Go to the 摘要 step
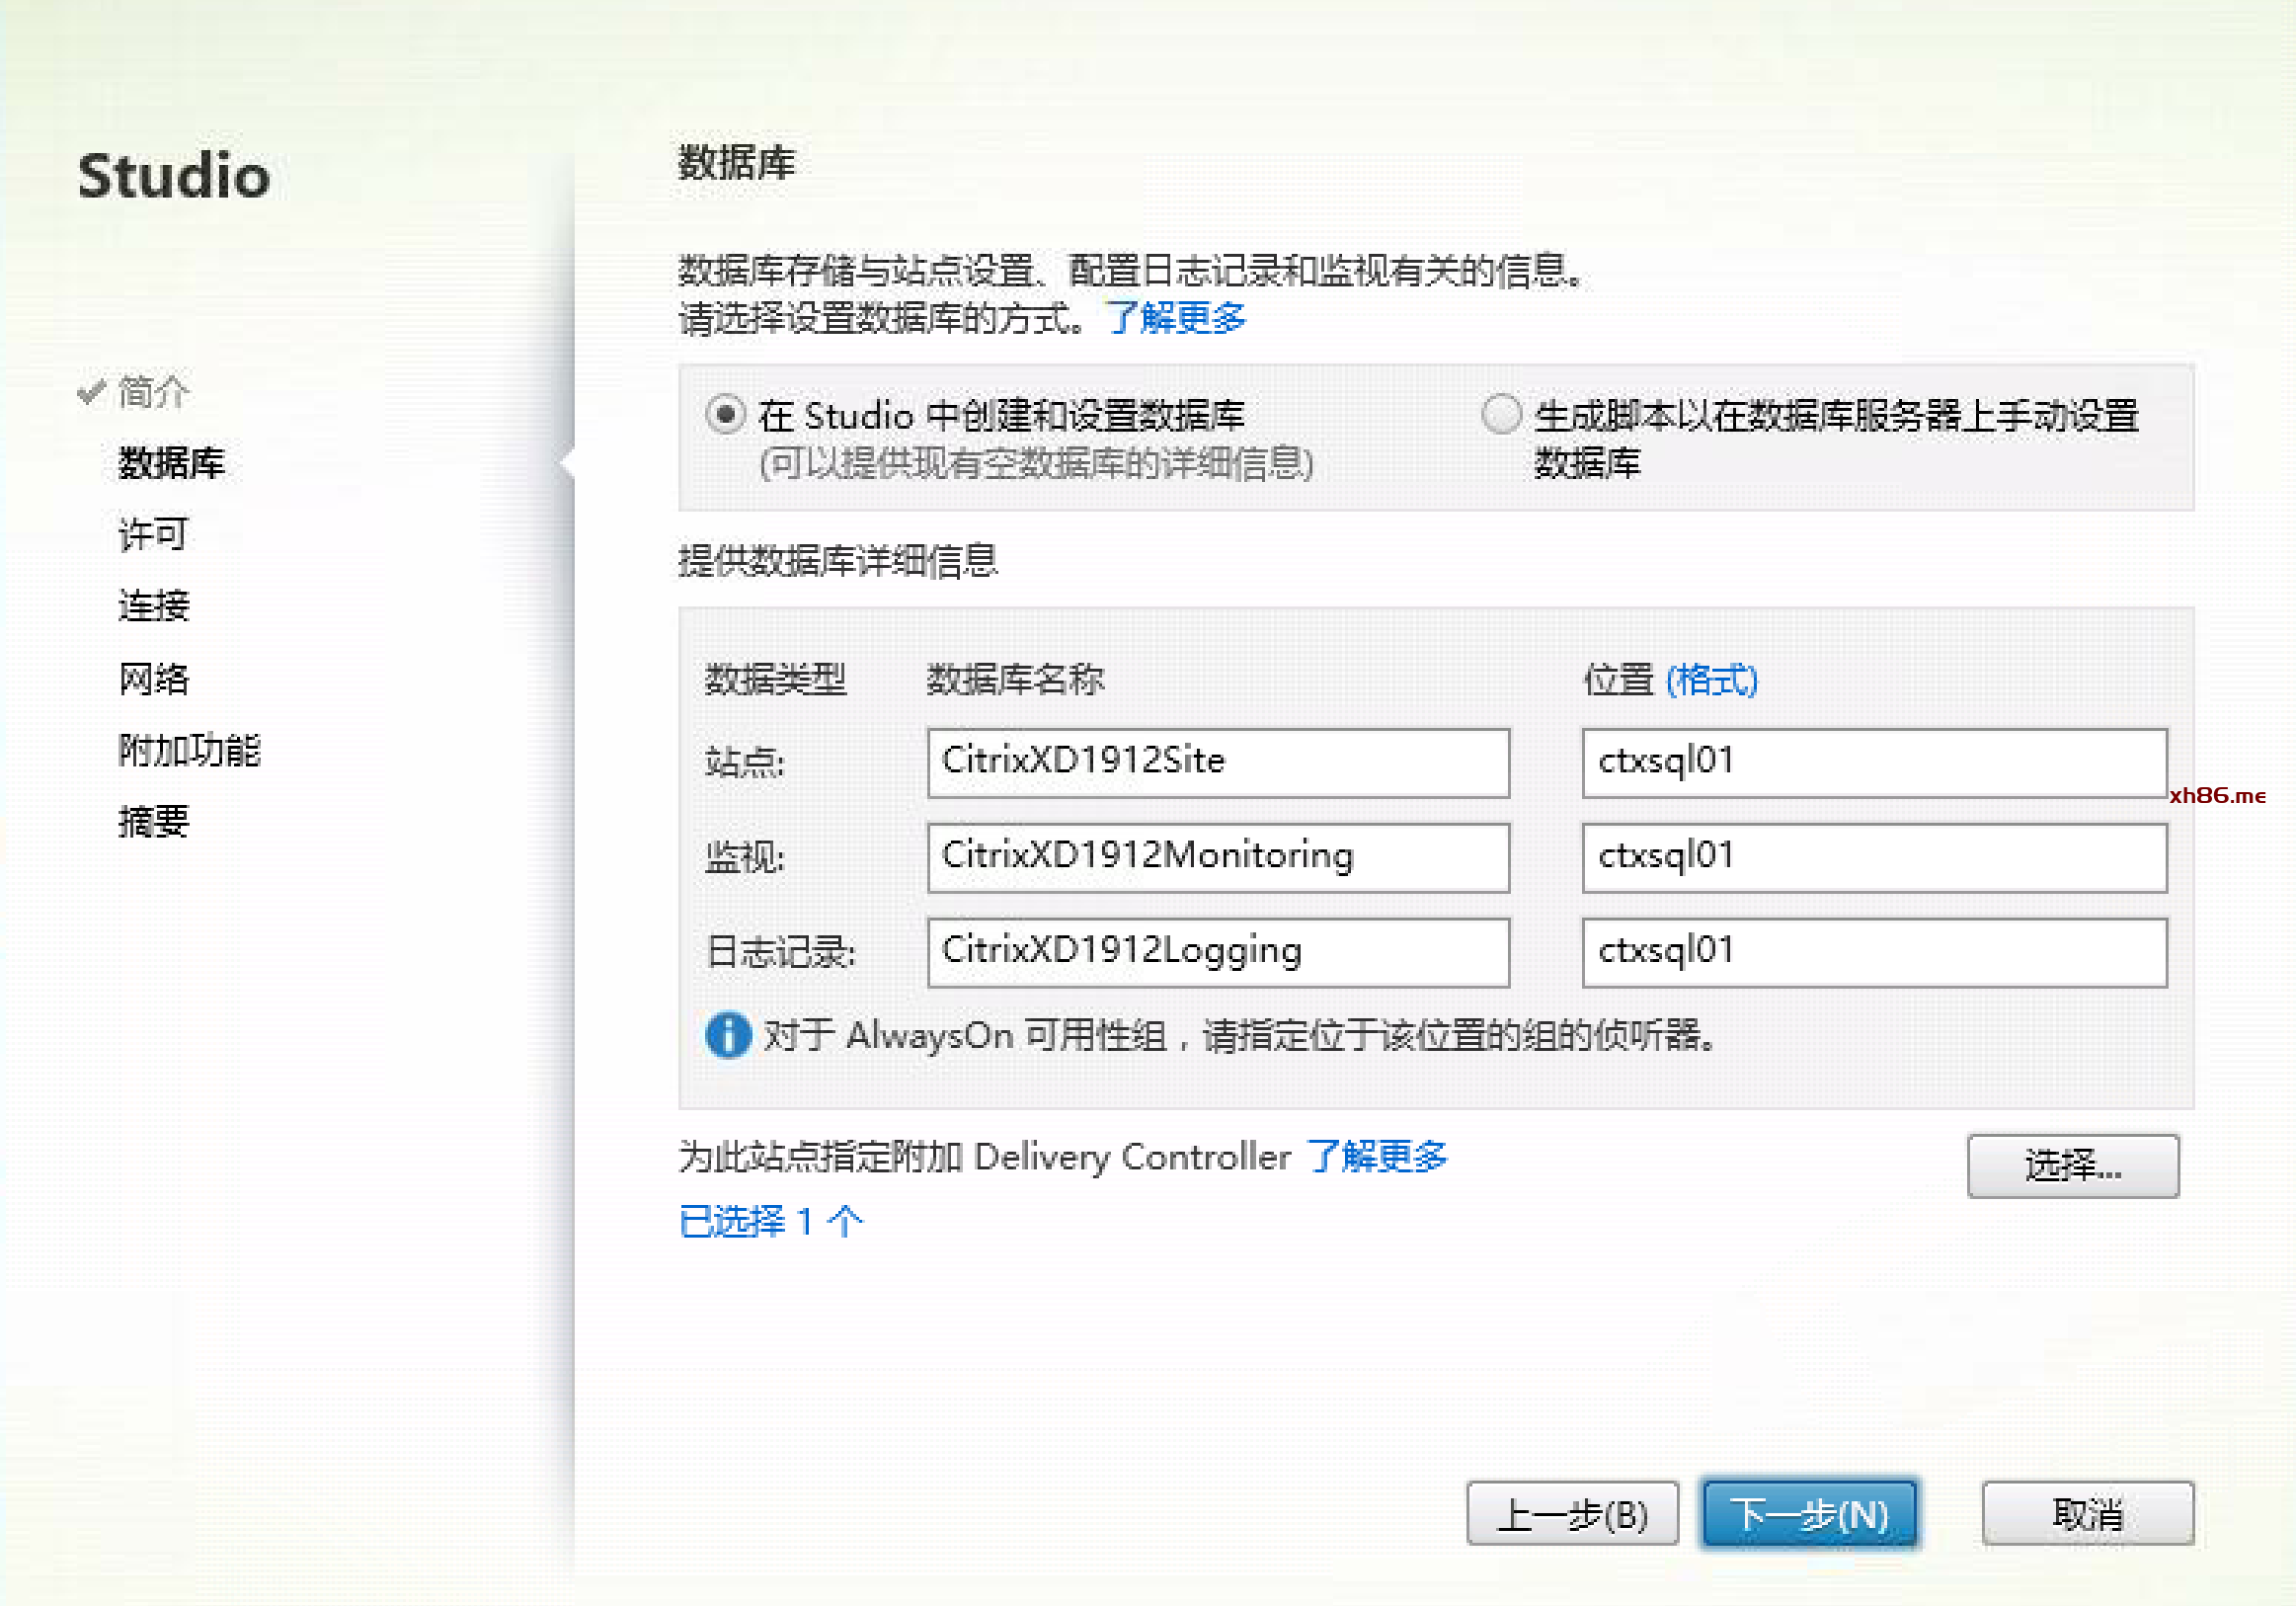Viewport: 2296px width, 1606px height. click(153, 822)
